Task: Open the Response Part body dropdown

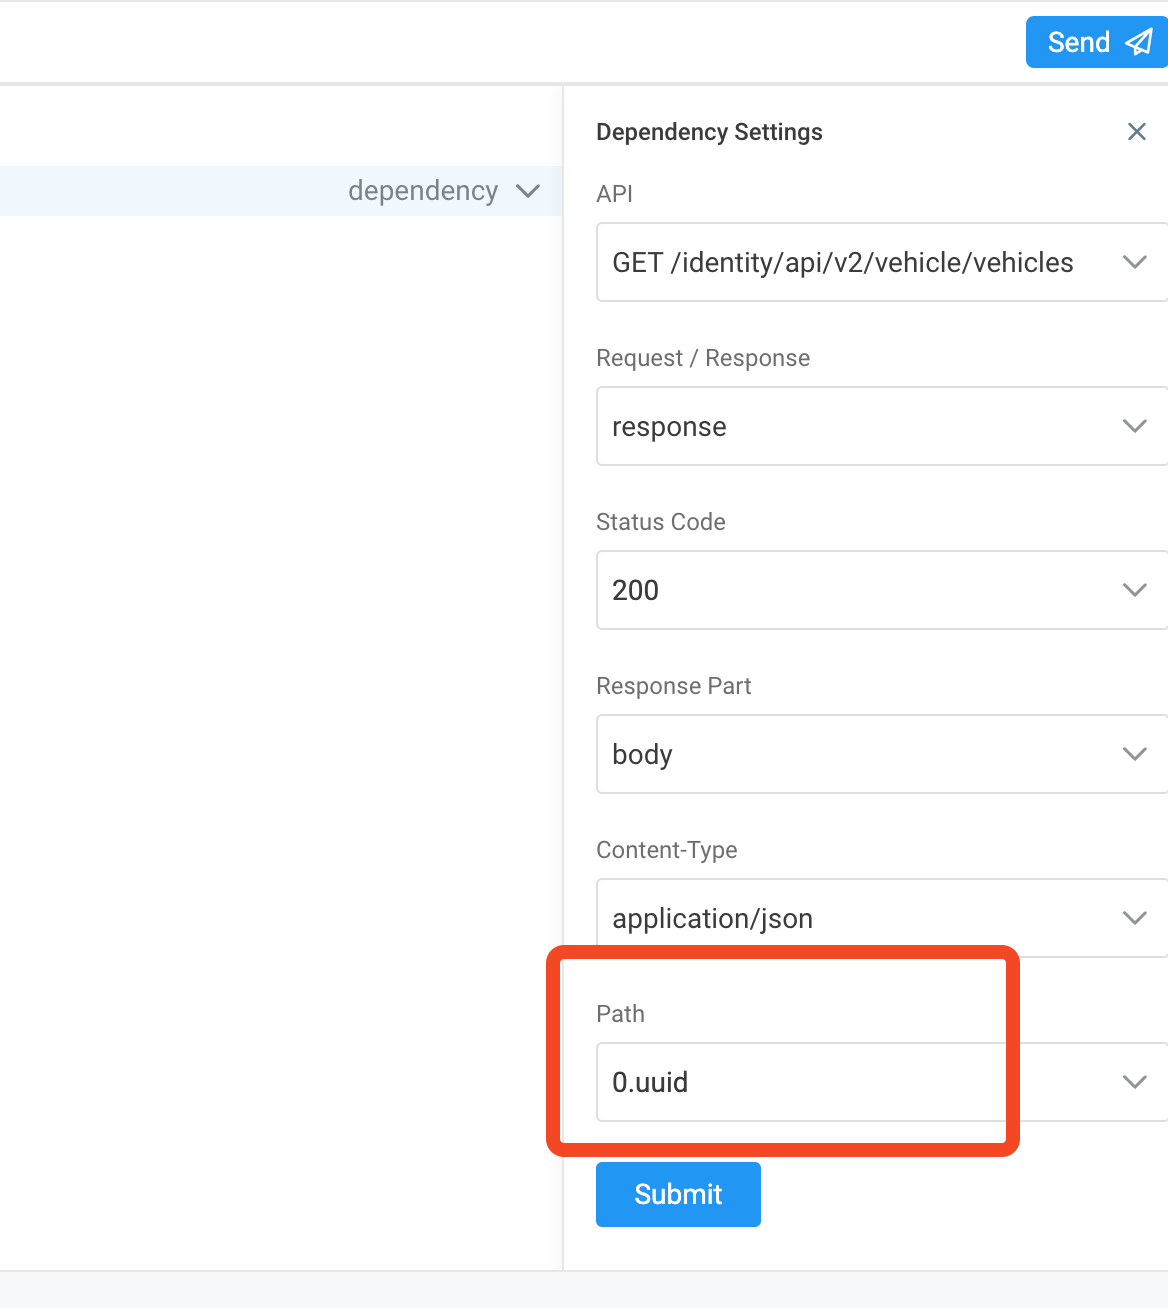Action: click(x=882, y=754)
